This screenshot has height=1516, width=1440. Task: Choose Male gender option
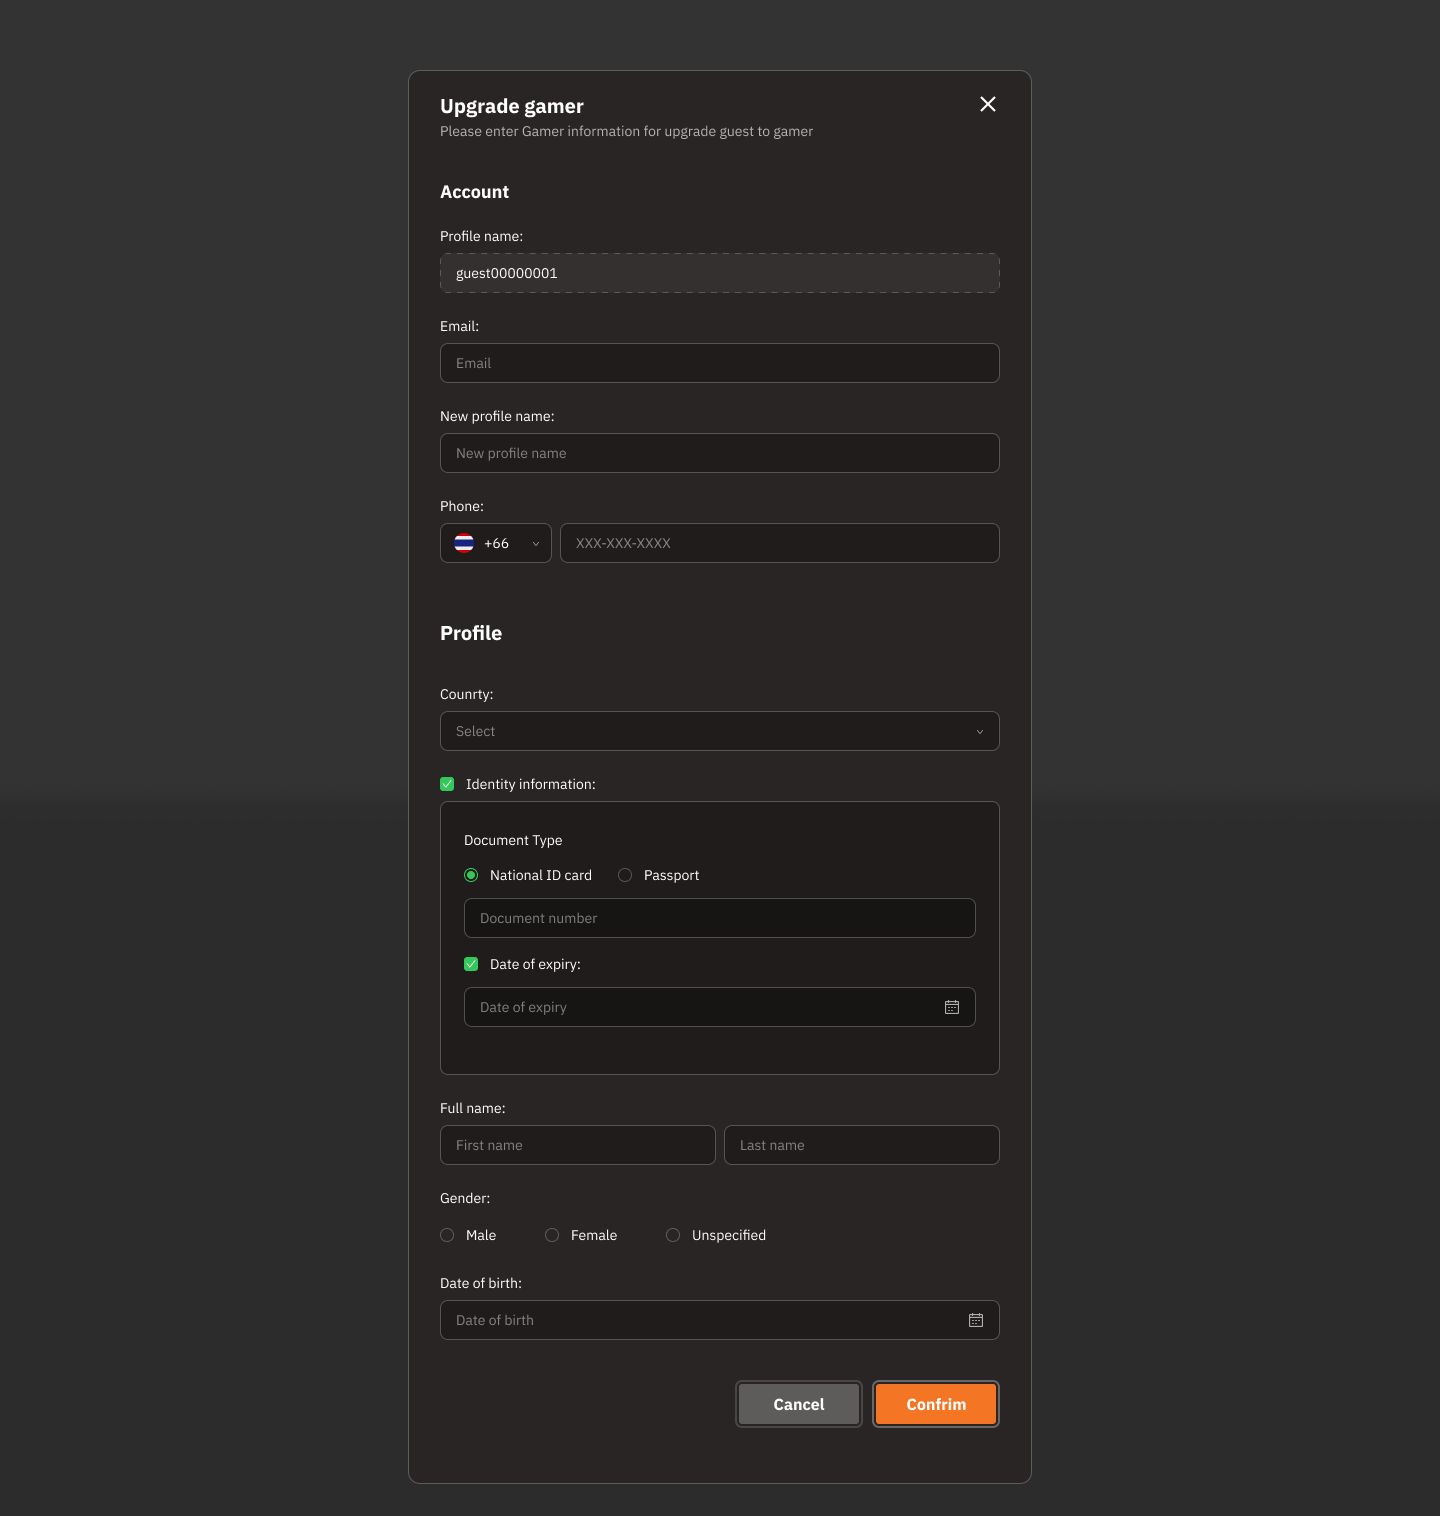(447, 1235)
